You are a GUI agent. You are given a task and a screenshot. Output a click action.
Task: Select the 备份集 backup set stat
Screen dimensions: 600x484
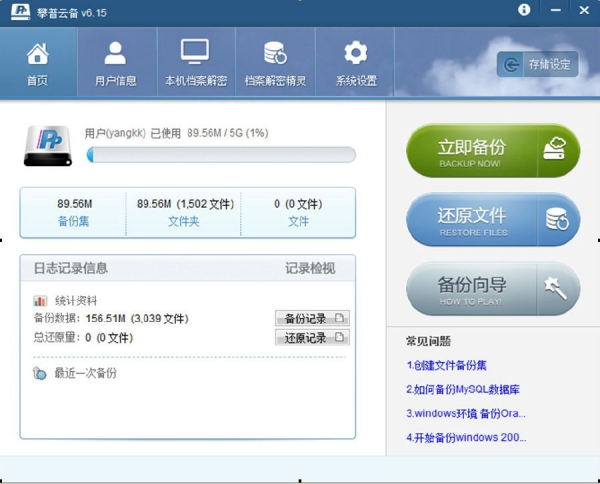[74, 213]
